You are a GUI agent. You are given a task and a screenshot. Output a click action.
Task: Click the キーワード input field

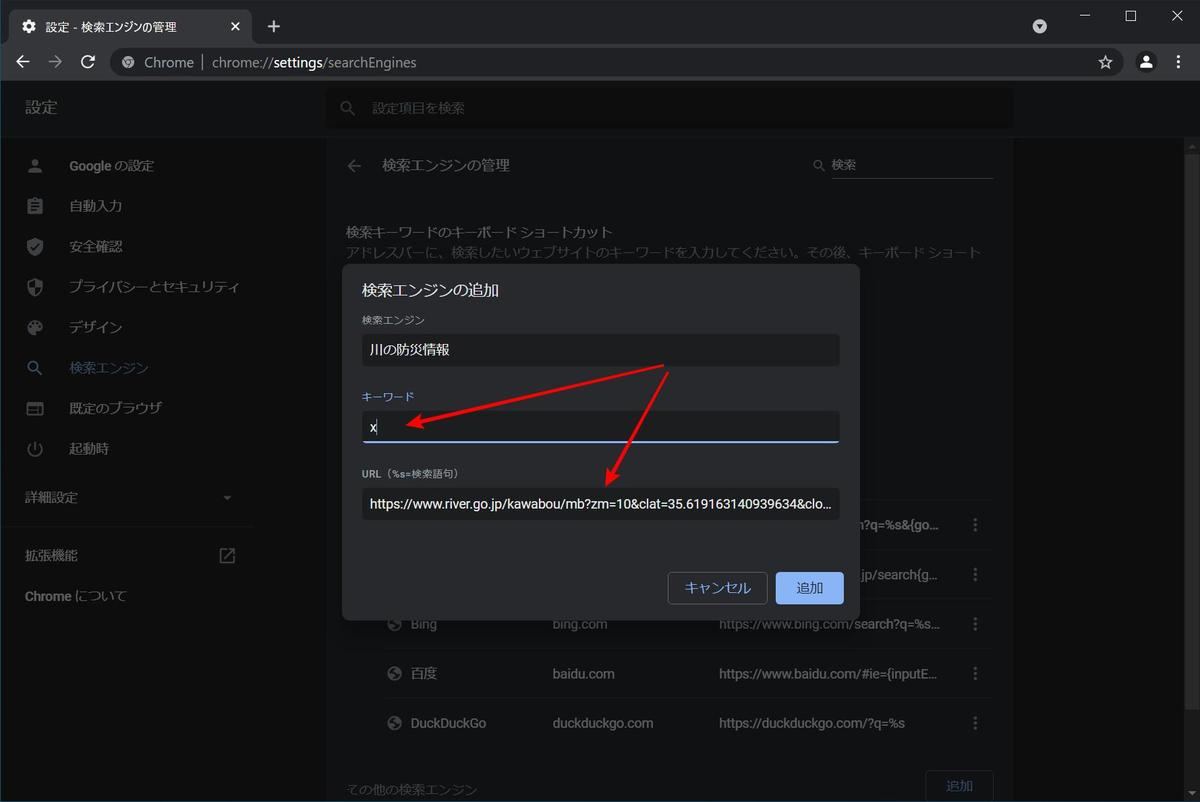[x=600, y=427]
